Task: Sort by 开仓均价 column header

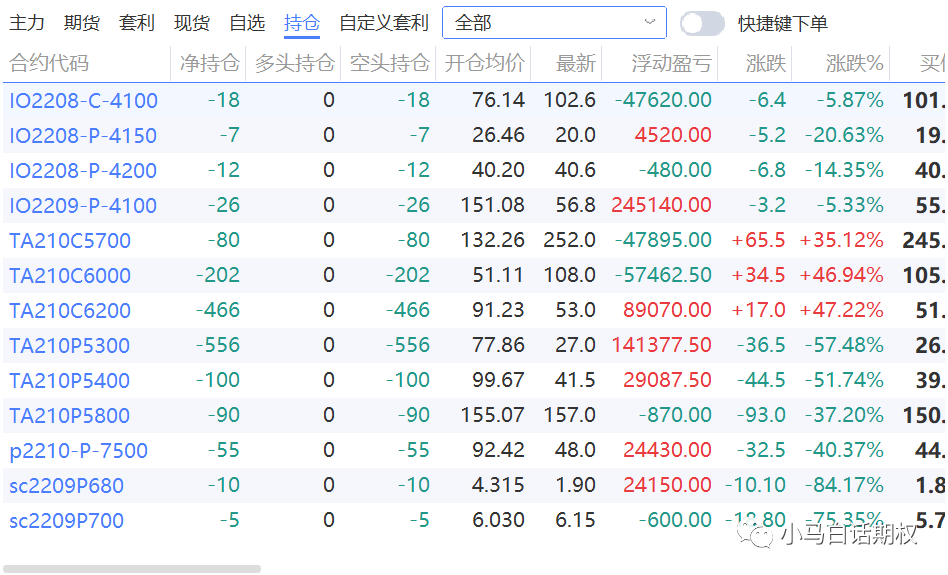Action: (x=485, y=64)
